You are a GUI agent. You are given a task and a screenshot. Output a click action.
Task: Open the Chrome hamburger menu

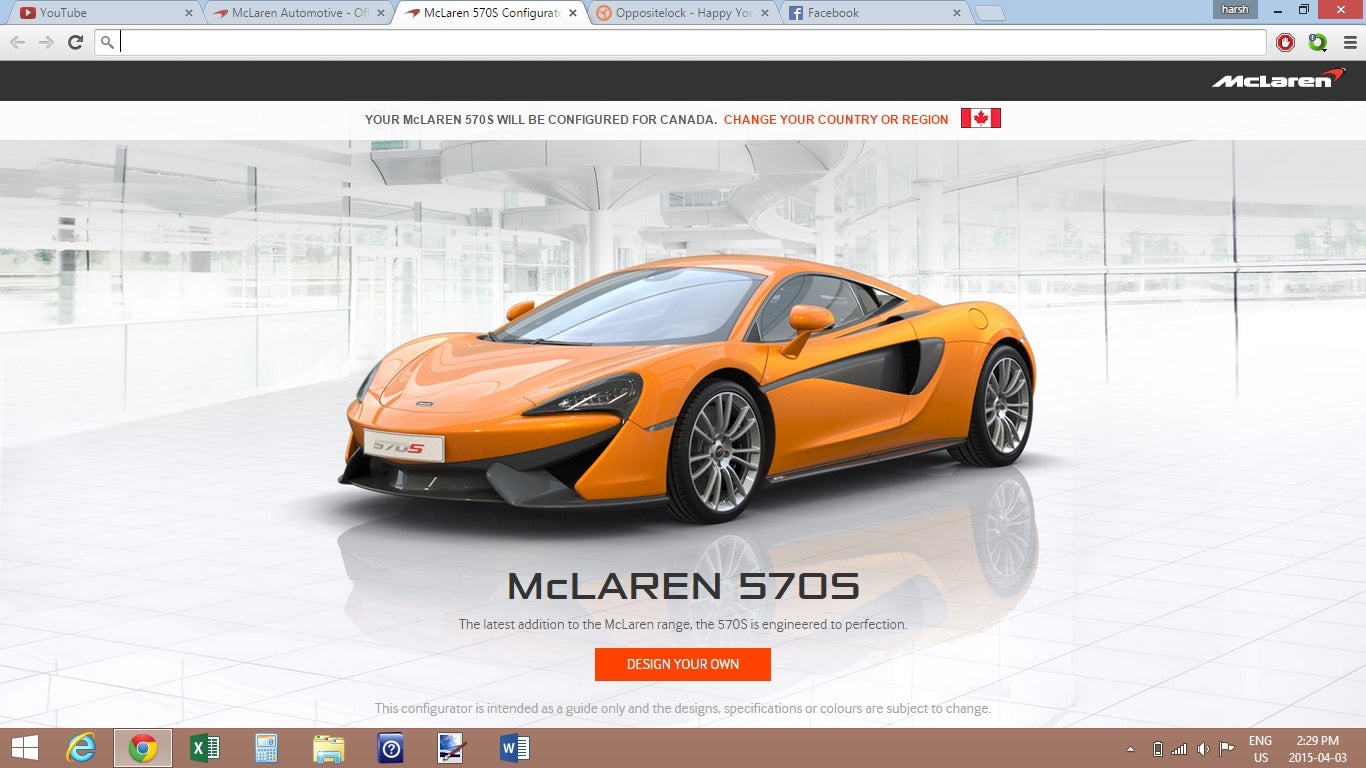(x=1350, y=42)
